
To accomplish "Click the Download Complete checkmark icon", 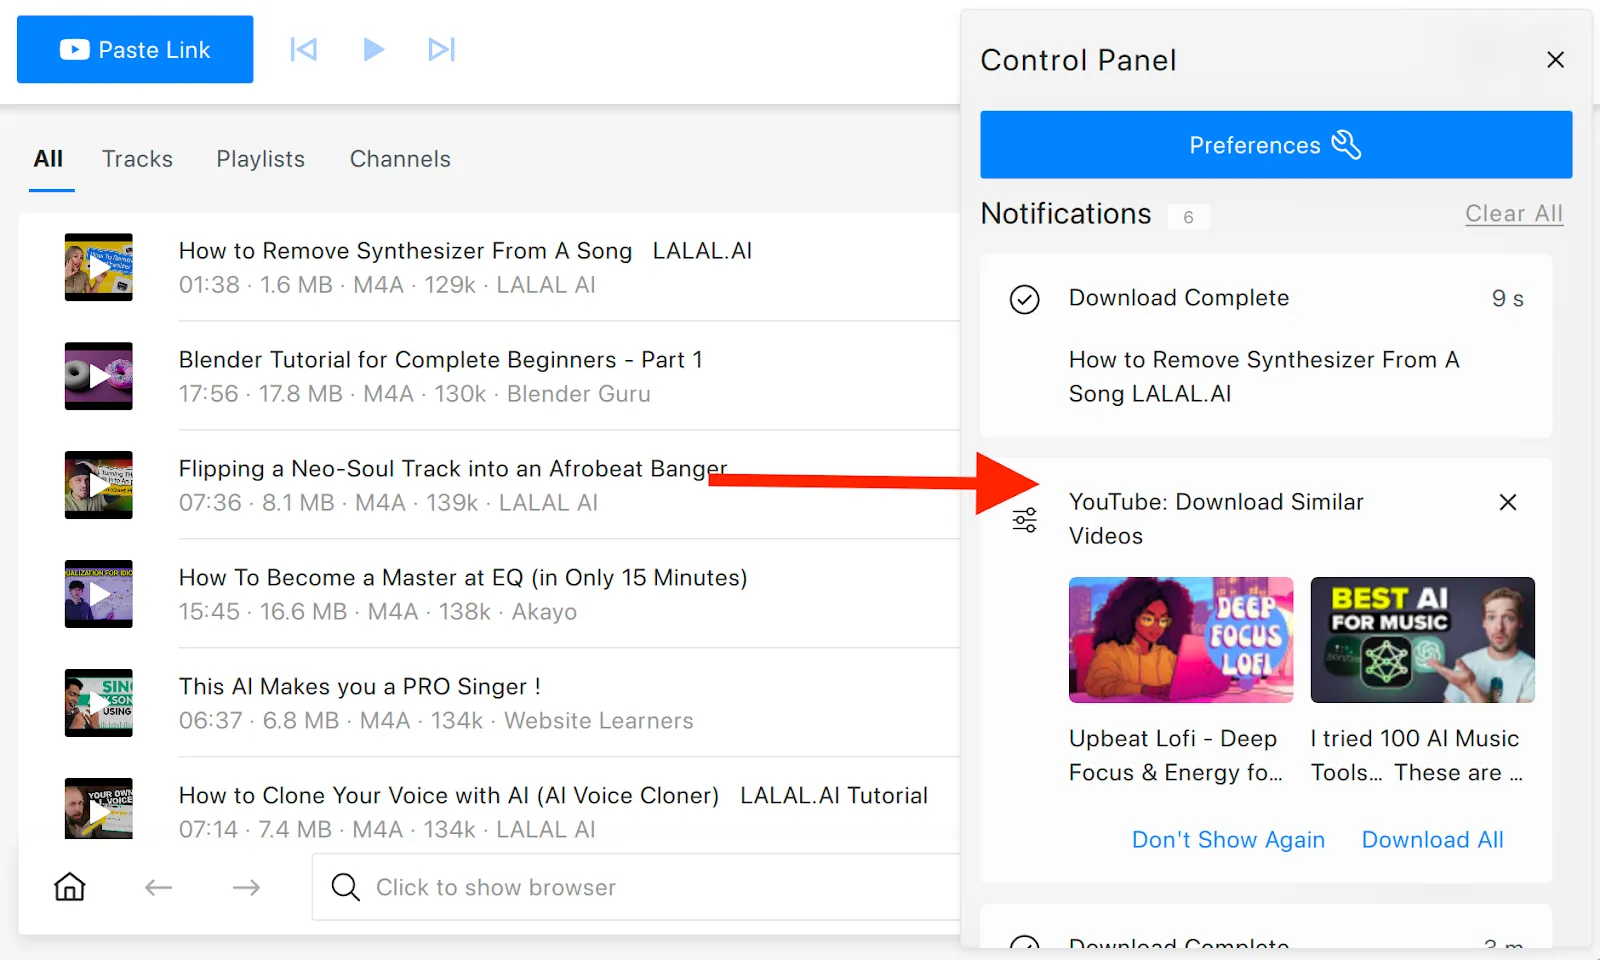I will tap(1024, 299).
